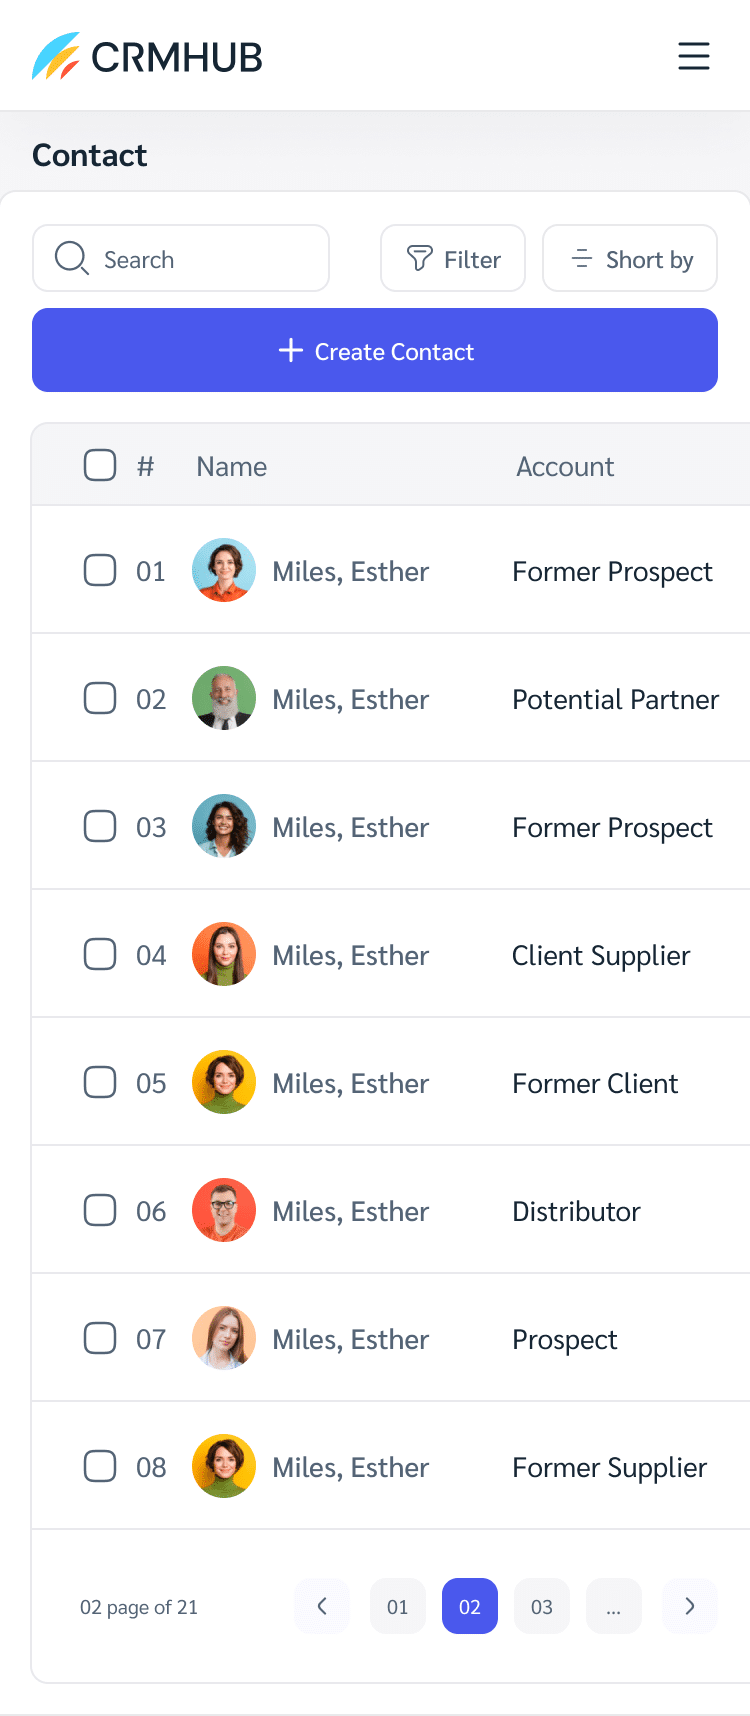This screenshot has width=750, height=1716.
Task: Sort by the Name column header
Action: pos(231,466)
